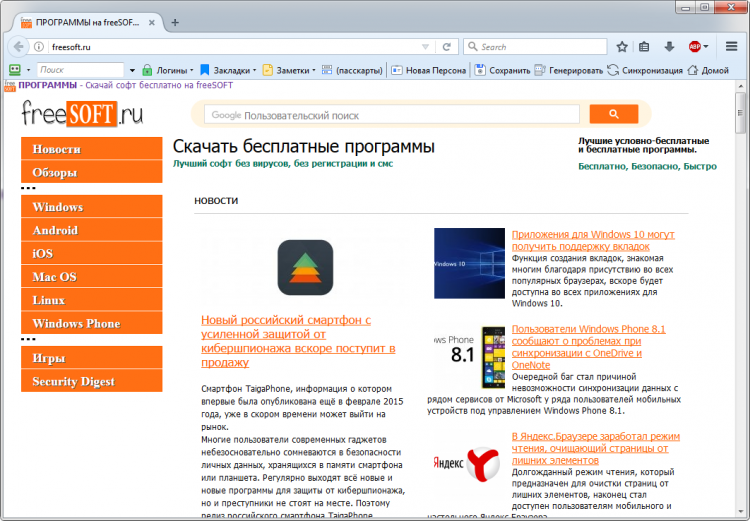Click the (пасскарты) toolbar item
This screenshot has width=750, height=521.
pyautogui.click(x=352, y=70)
